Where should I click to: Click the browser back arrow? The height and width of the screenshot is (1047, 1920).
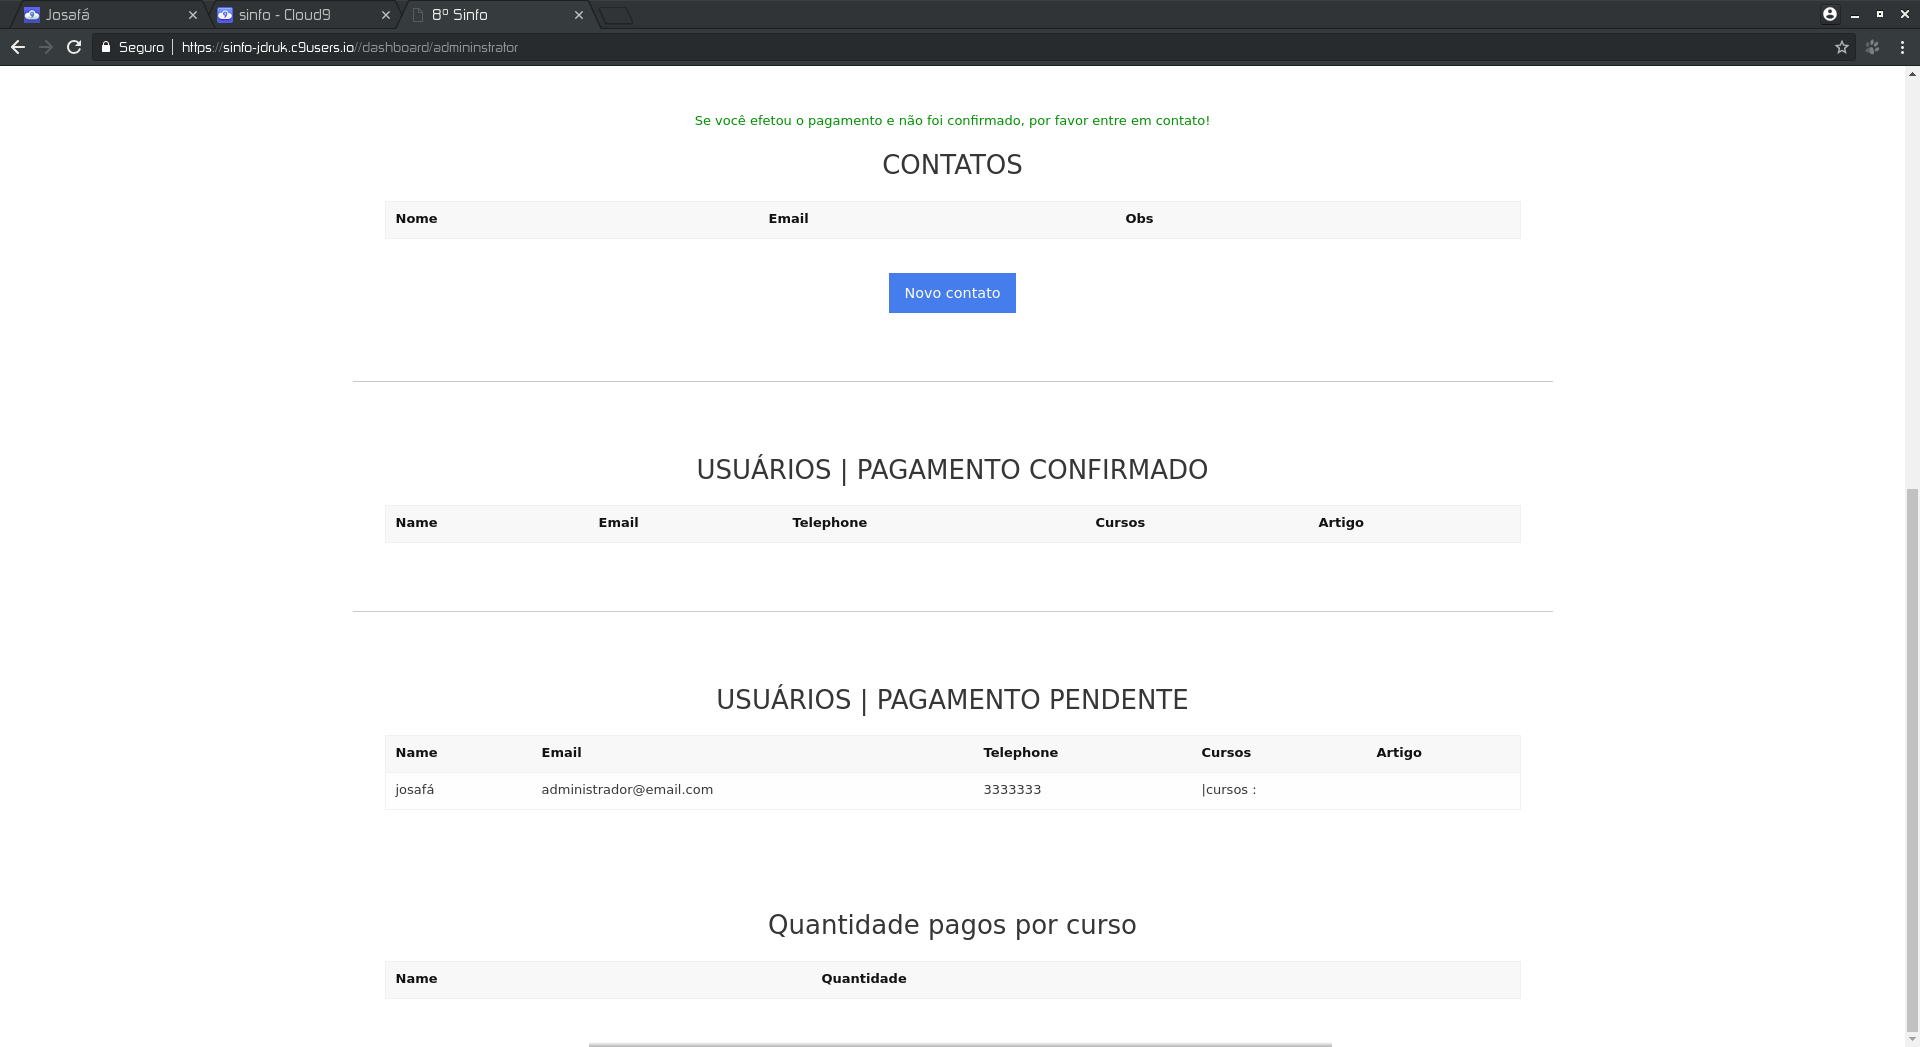[18, 47]
